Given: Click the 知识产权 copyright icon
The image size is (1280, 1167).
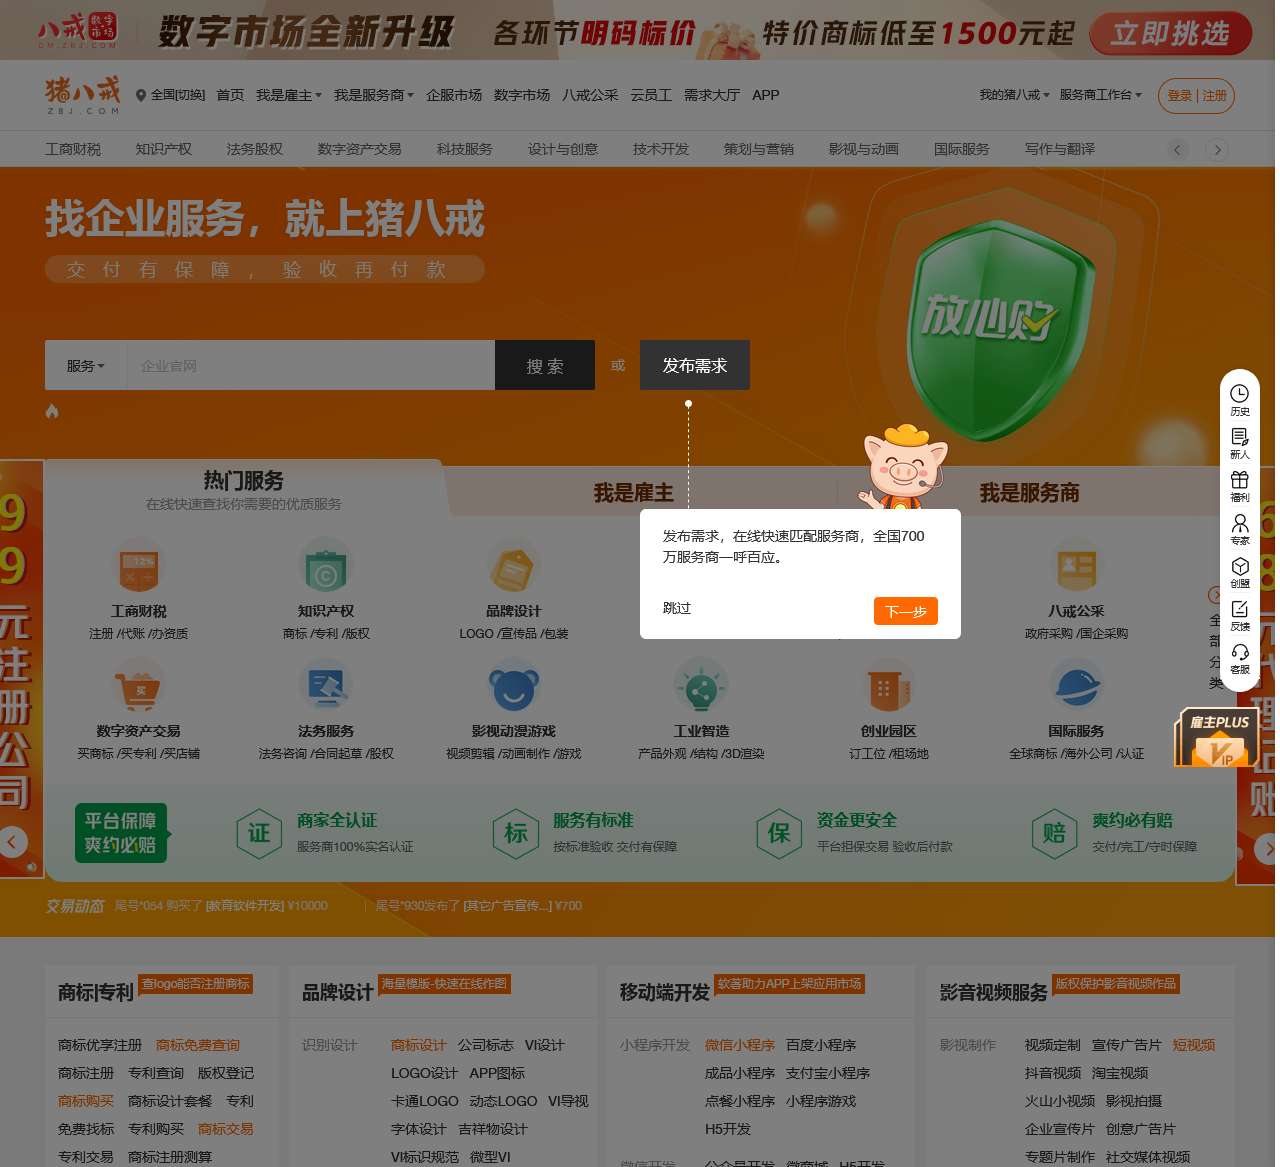Looking at the screenshot, I should [x=325, y=567].
